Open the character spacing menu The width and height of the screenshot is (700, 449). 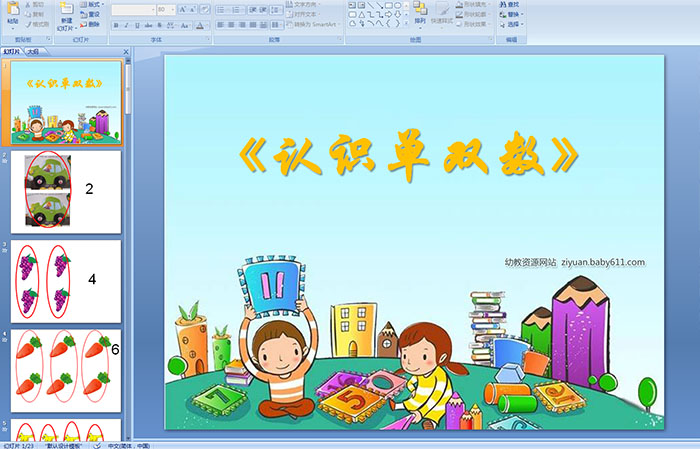pyautogui.click(x=171, y=25)
